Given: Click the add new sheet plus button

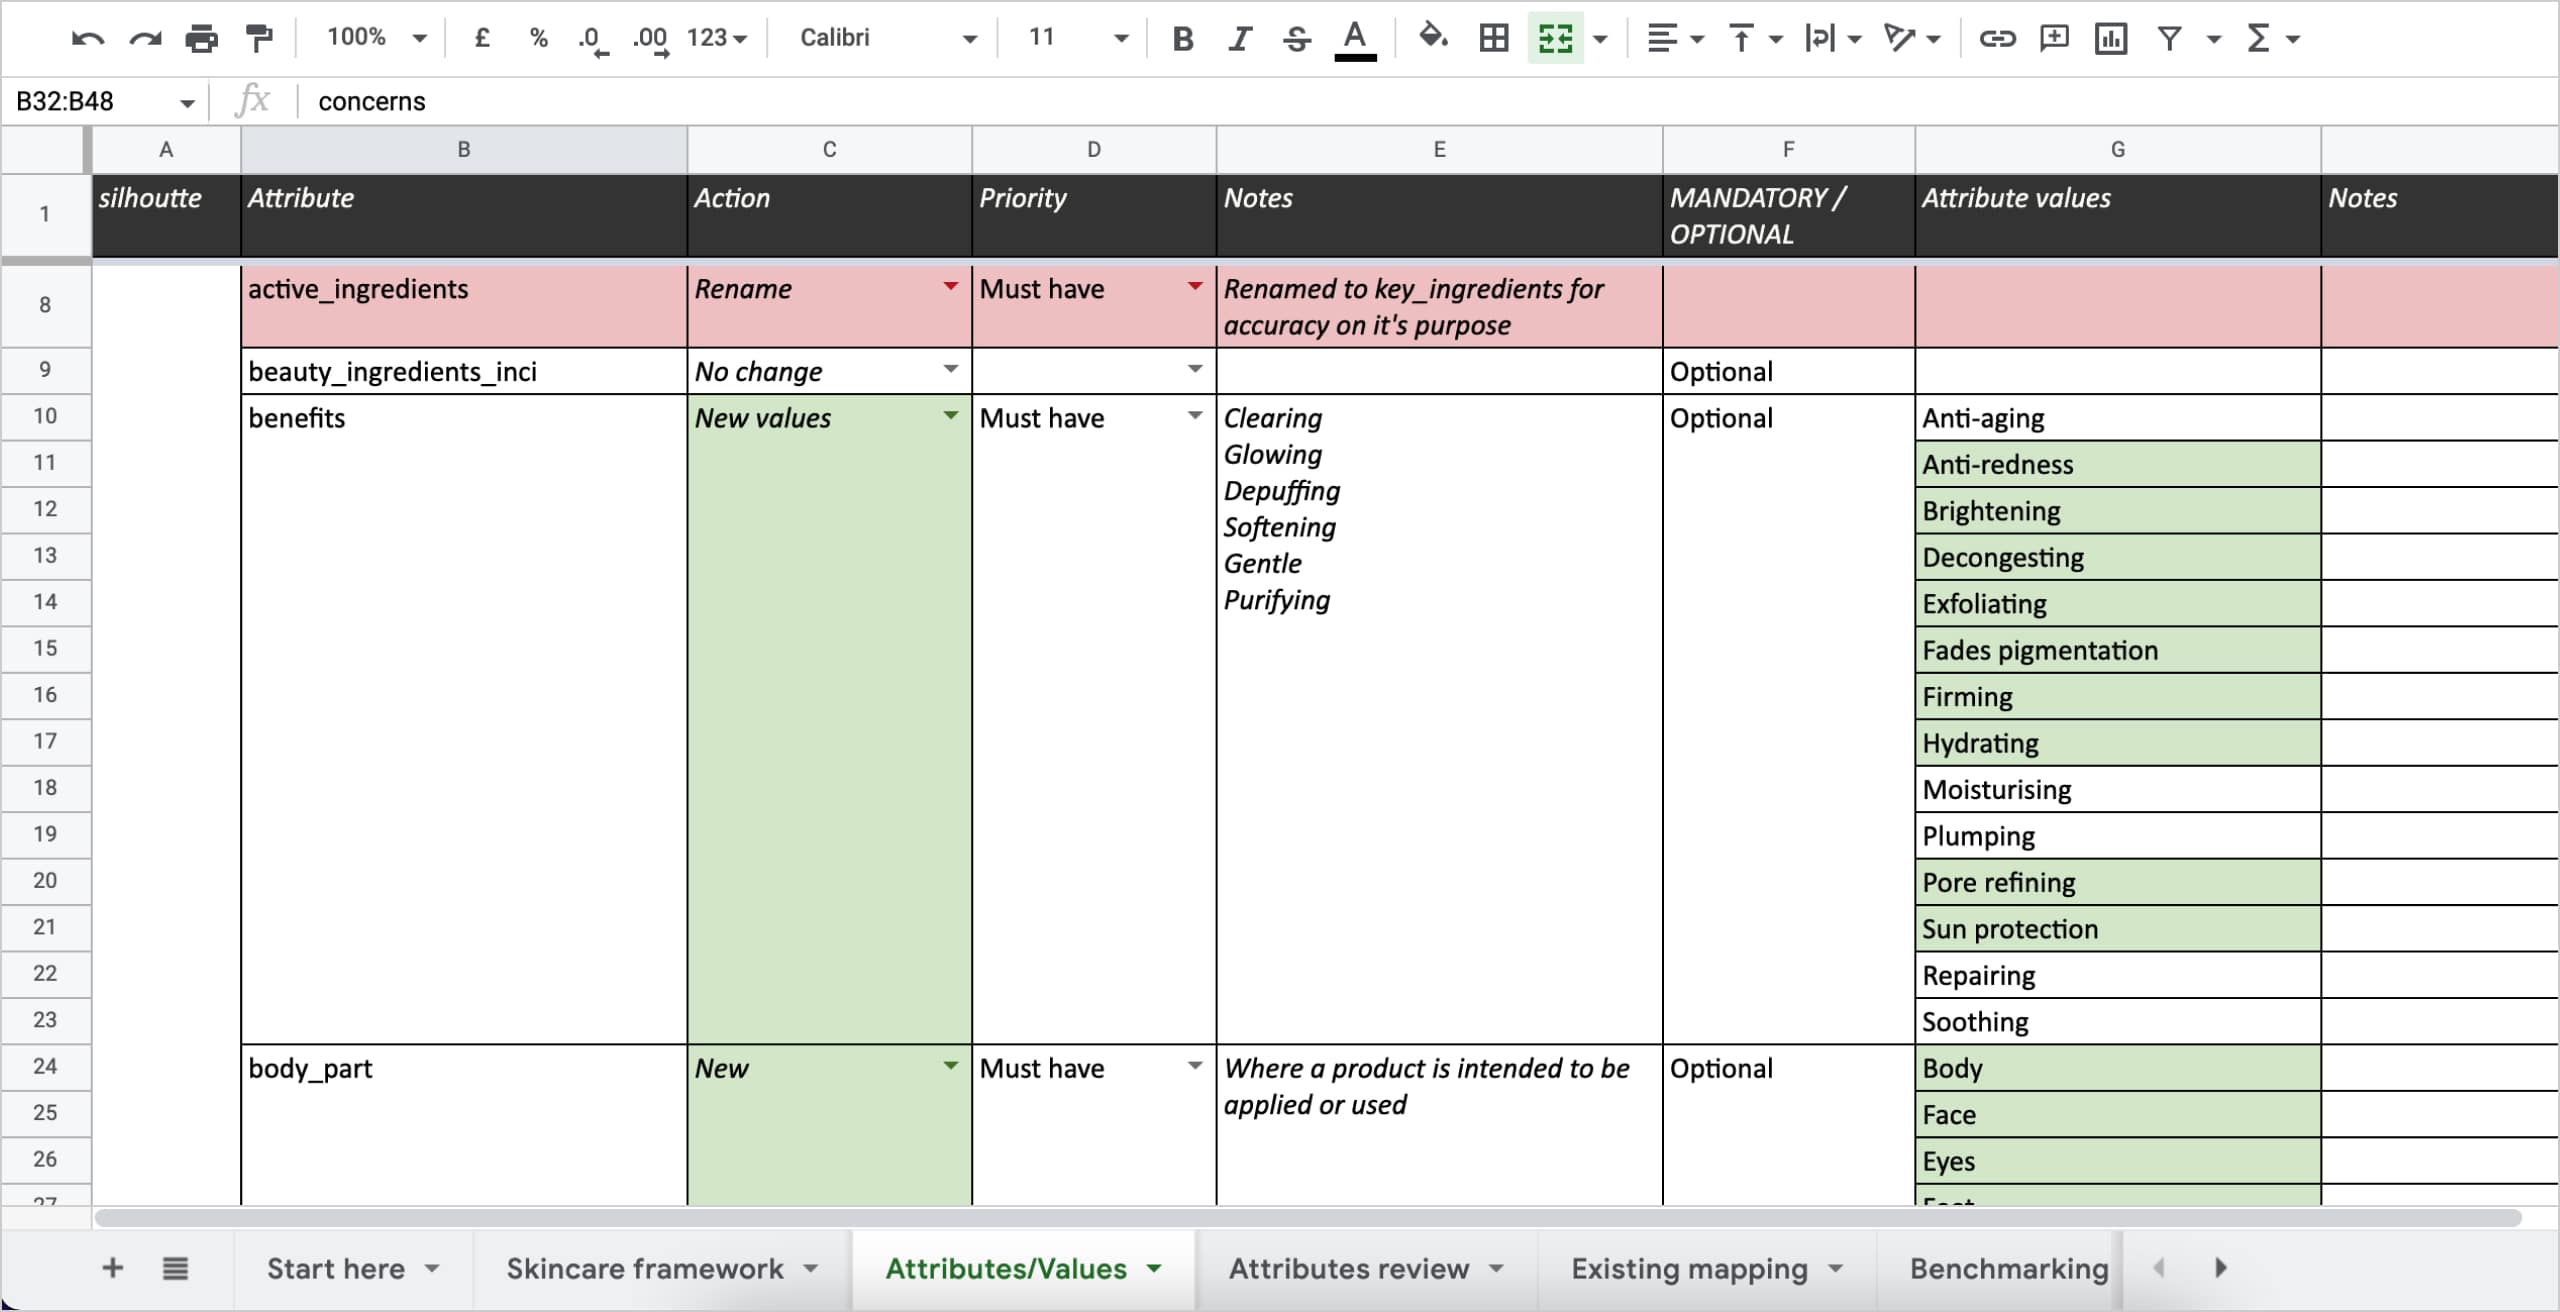Looking at the screenshot, I should [113, 1268].
